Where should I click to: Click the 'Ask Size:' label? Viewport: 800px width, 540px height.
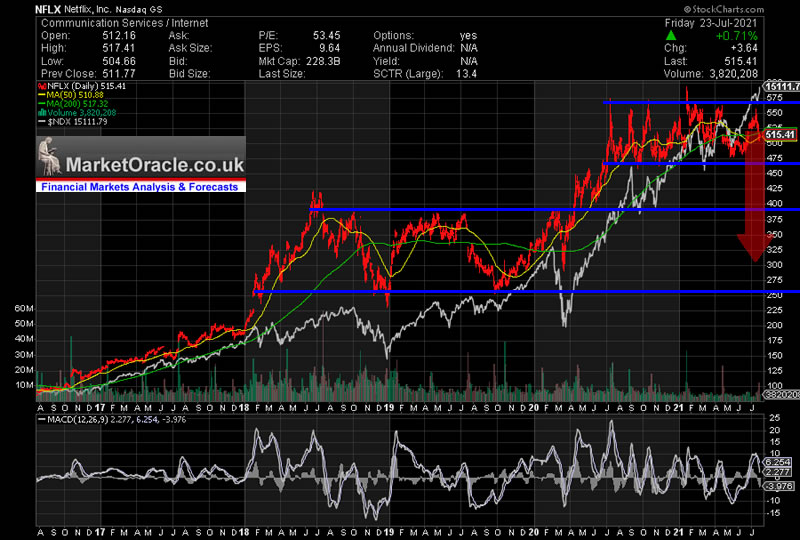pos(190,48)
